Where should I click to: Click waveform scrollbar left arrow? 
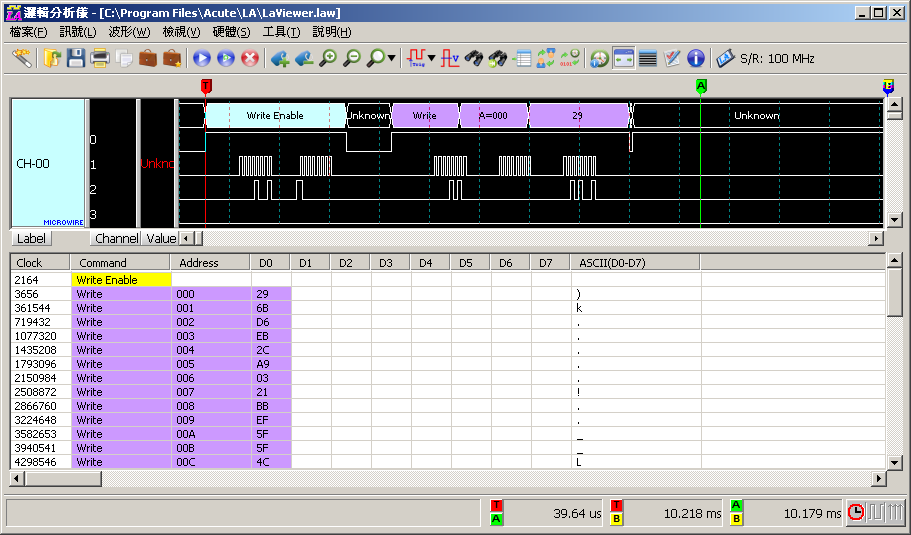(186, 238)
